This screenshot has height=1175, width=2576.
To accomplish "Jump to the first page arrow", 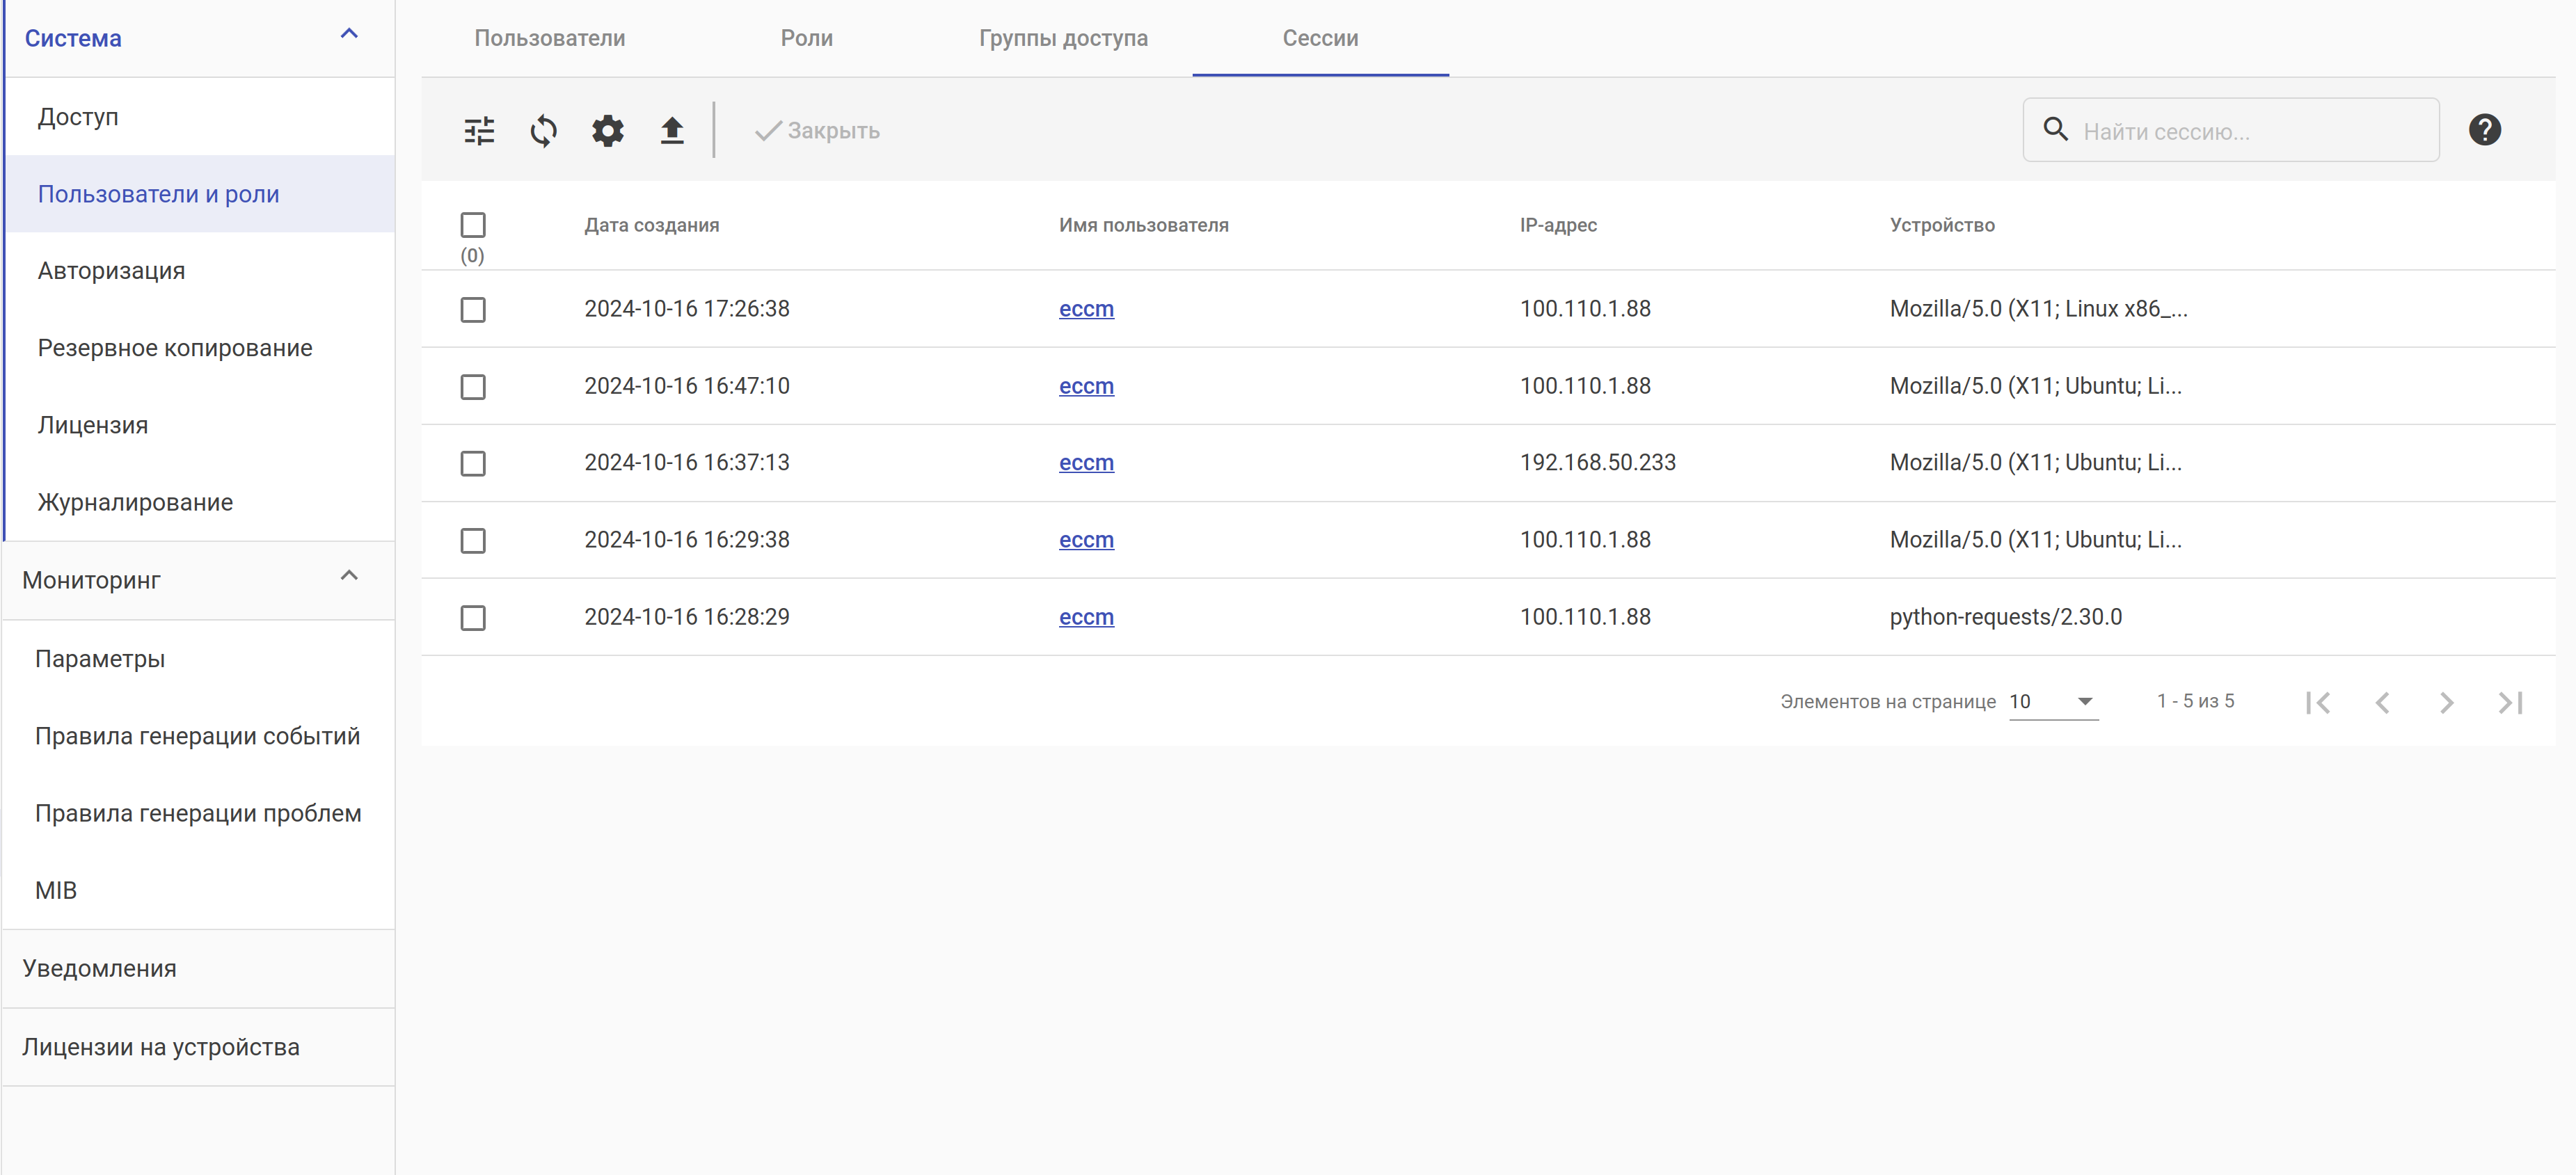I will click(2318, 703).
